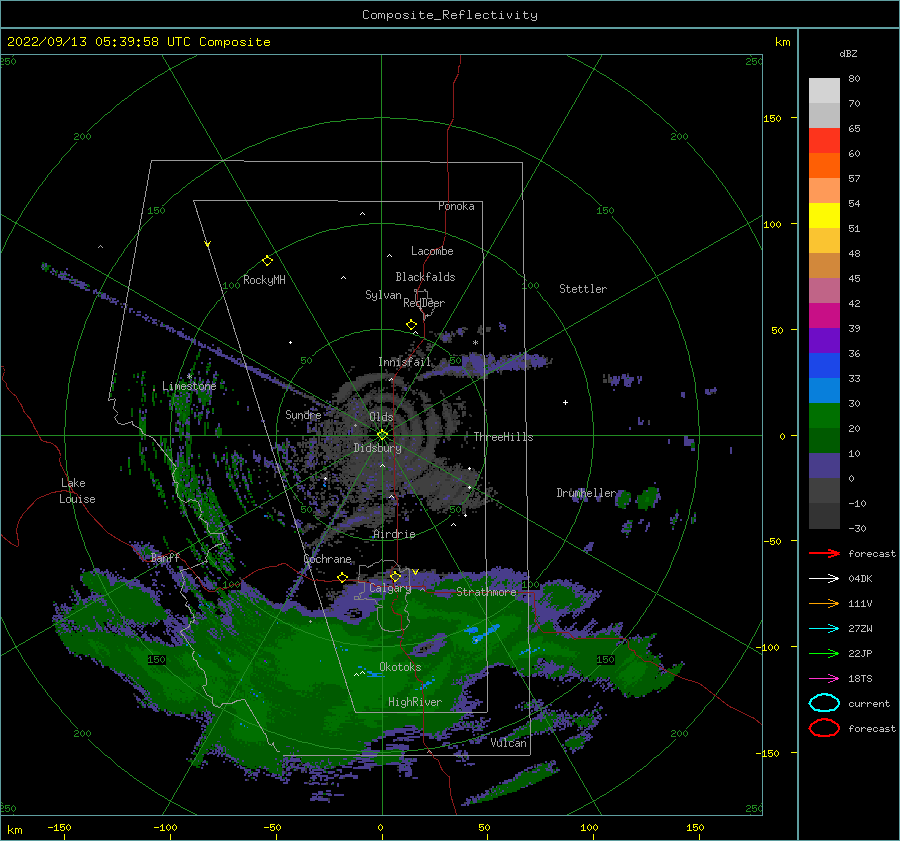The height and width of the screenshot is (841, 900).
Task: Click the Ponoka city label
Action: pos(456,206)
